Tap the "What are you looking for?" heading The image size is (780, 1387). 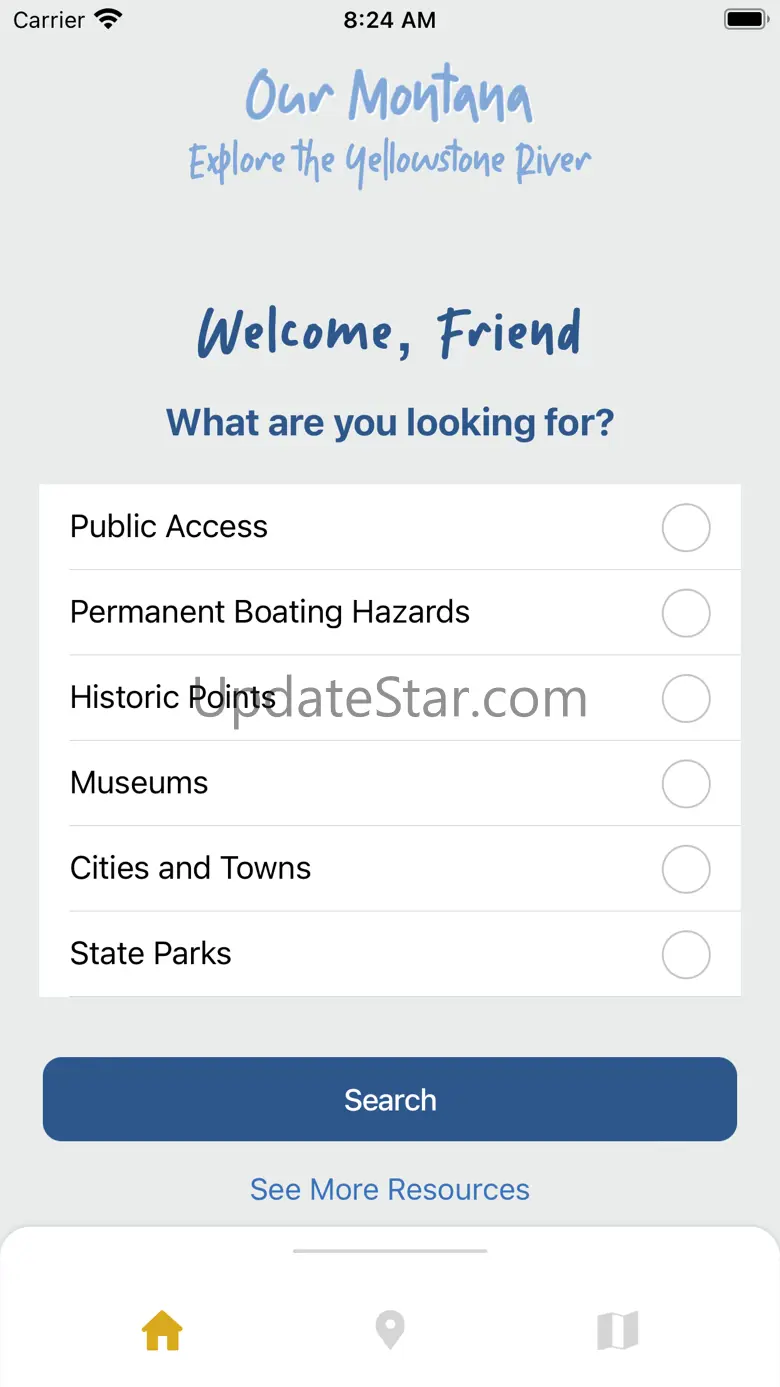point(390,422)
